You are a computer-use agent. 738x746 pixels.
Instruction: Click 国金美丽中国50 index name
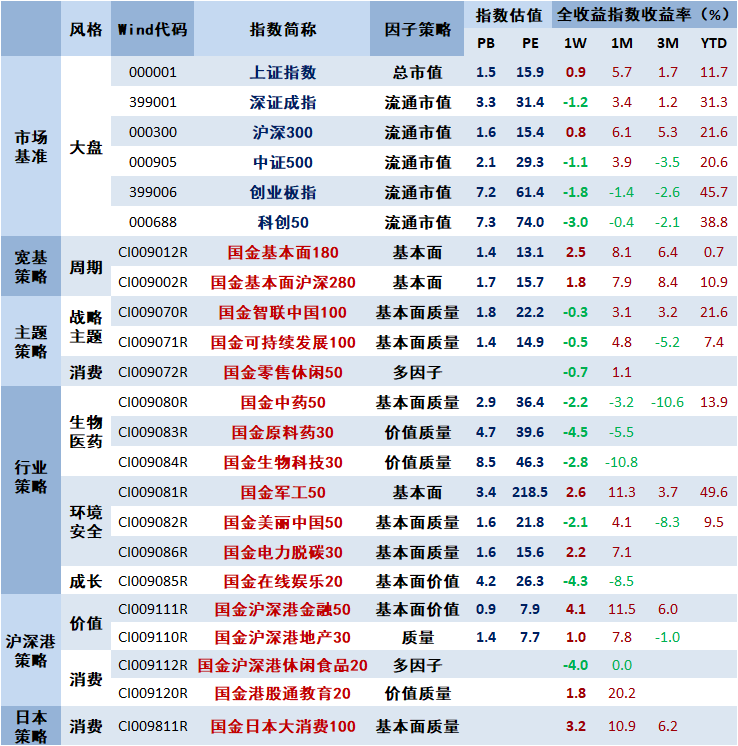point(283,522)
